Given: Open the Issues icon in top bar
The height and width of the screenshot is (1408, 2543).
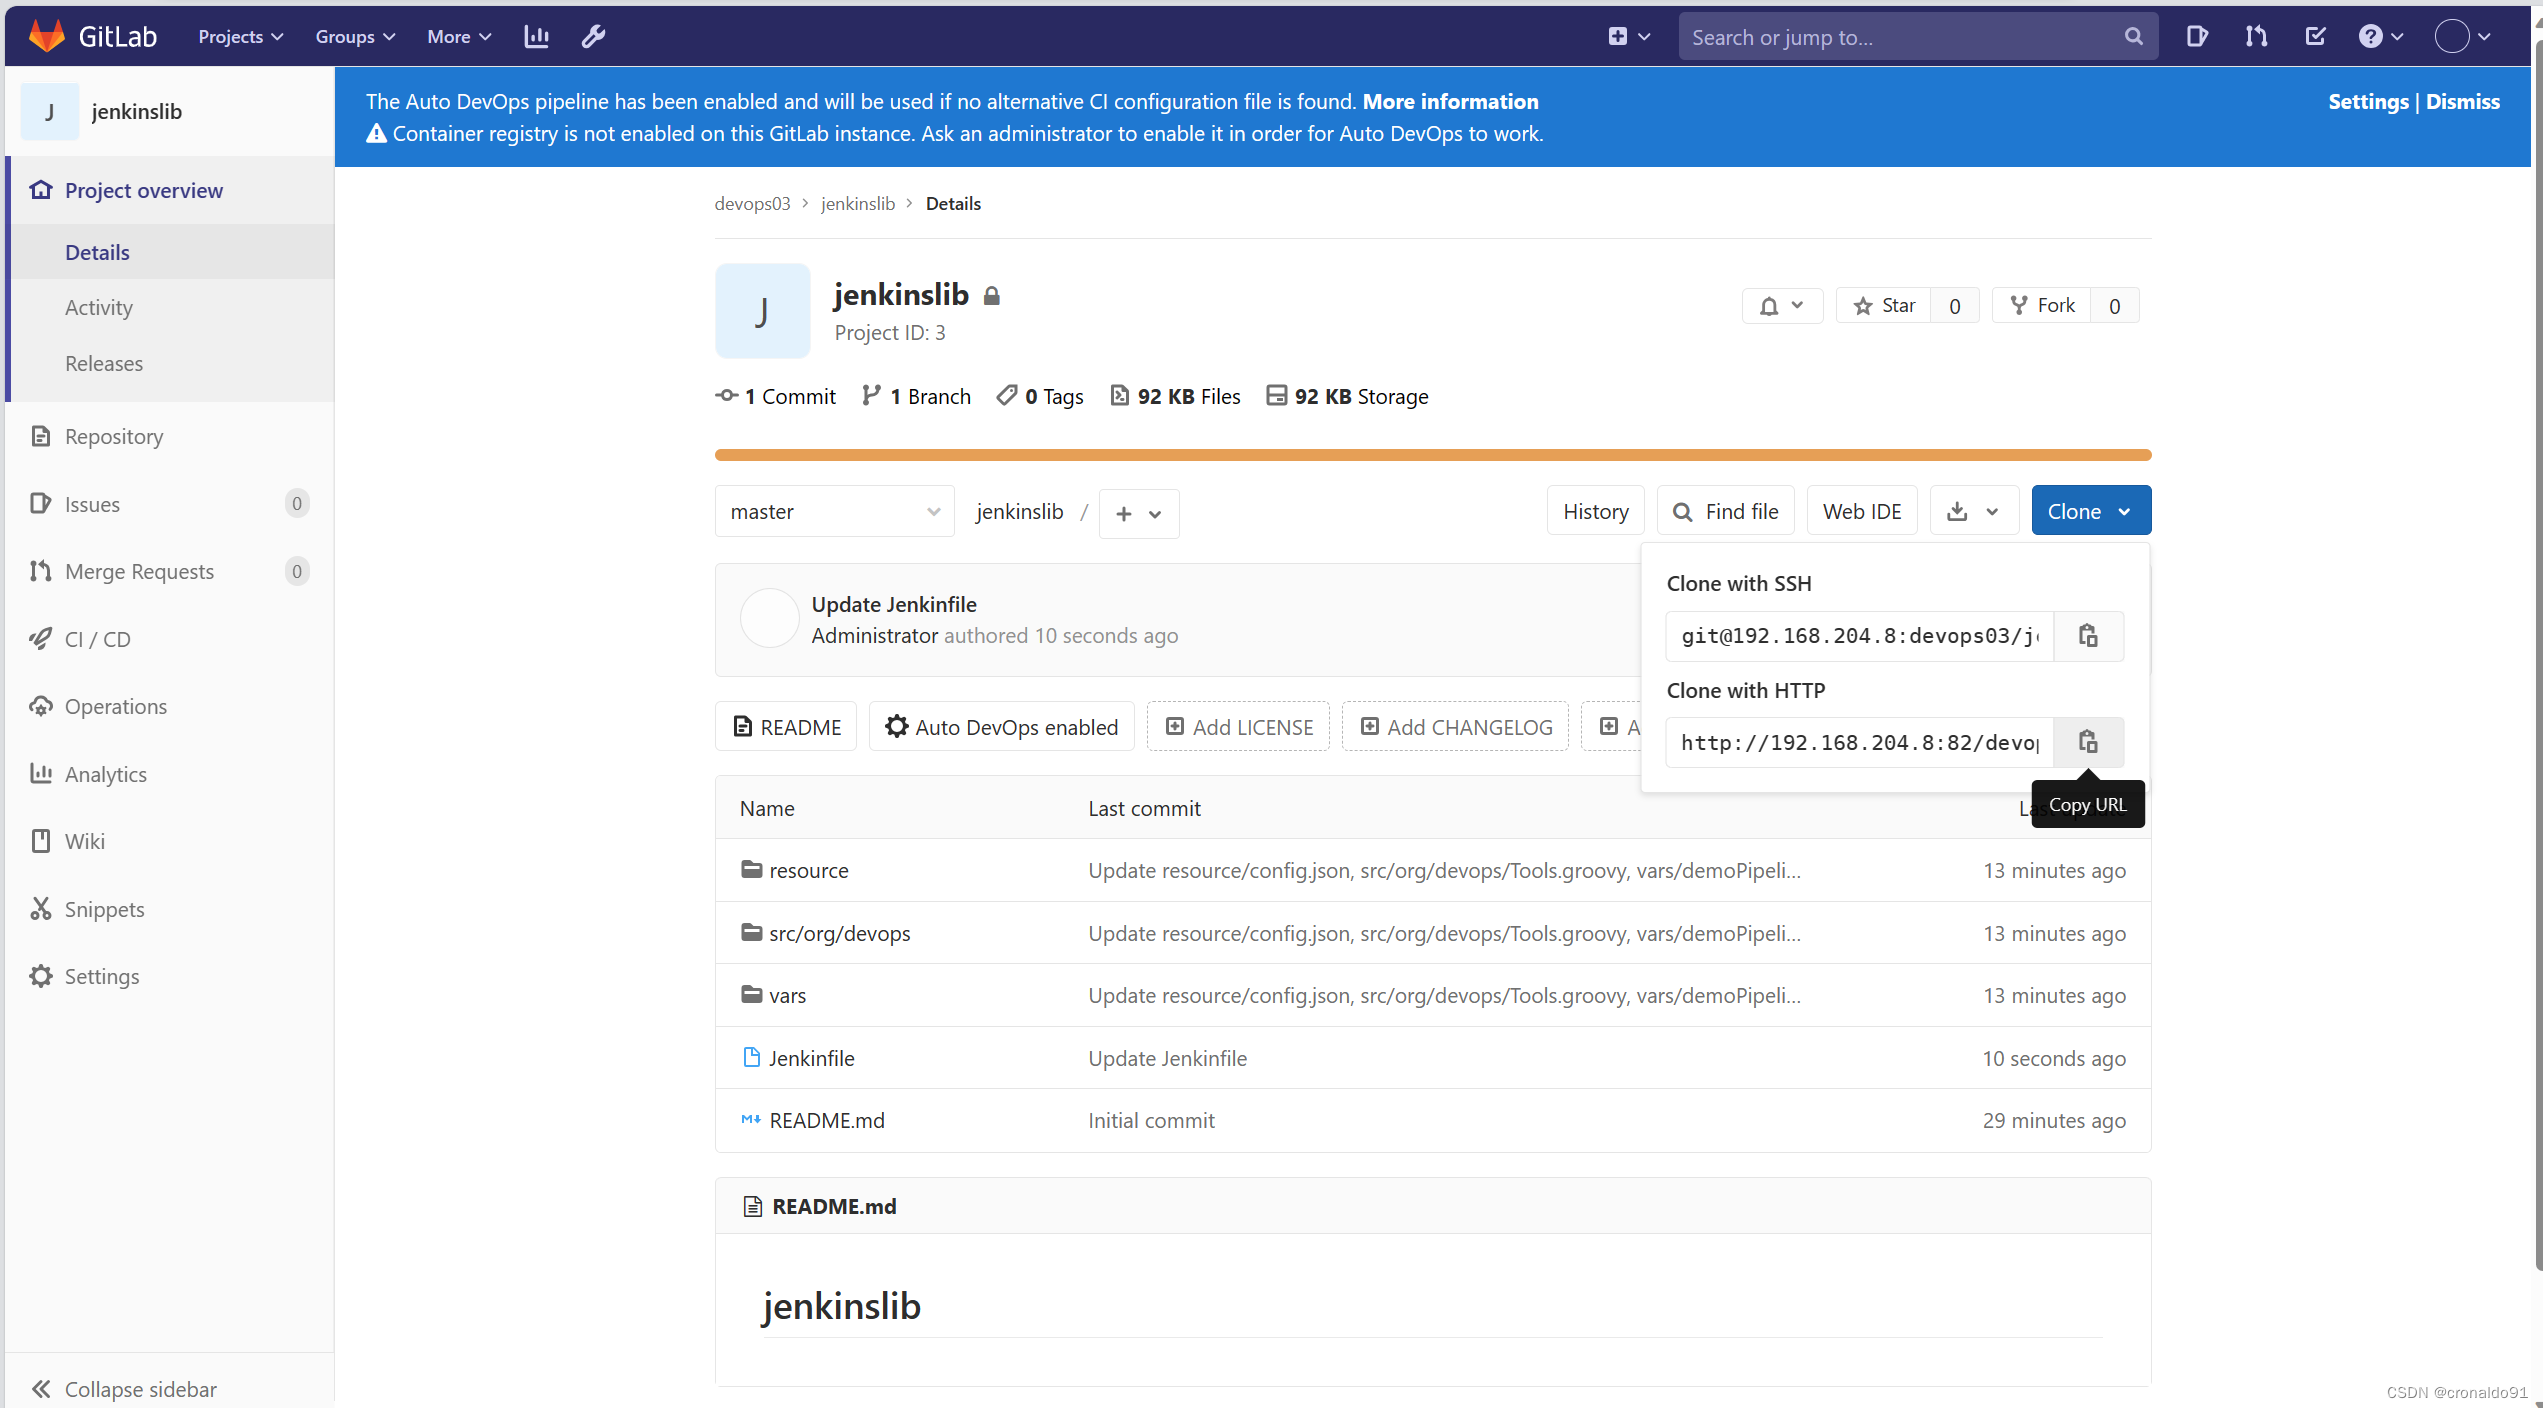Looking at the screenshot, I should click(2196, 37).
